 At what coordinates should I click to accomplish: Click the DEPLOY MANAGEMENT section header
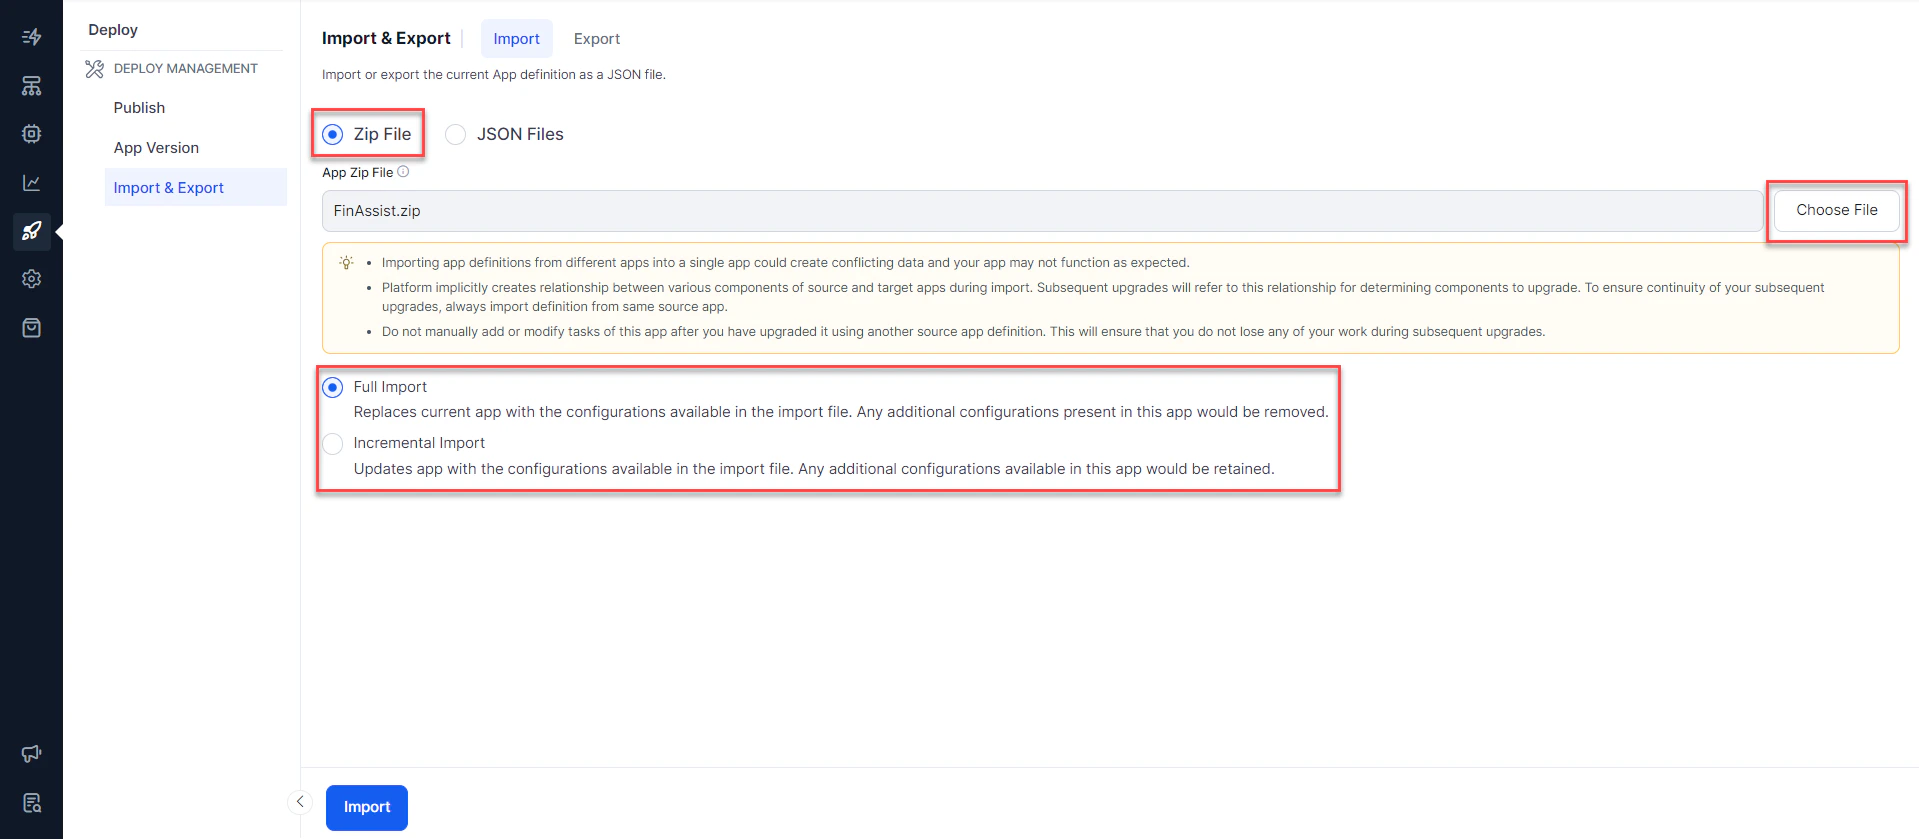186,69
